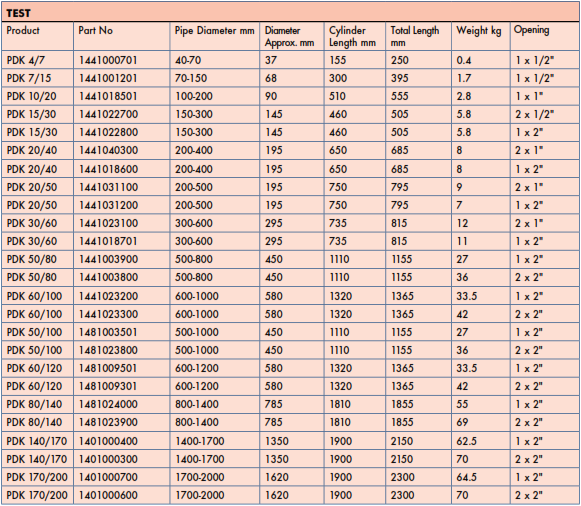Select part number 1481009301
The width and height of the screenshot is (581, 506).
(x=108, y=386)
